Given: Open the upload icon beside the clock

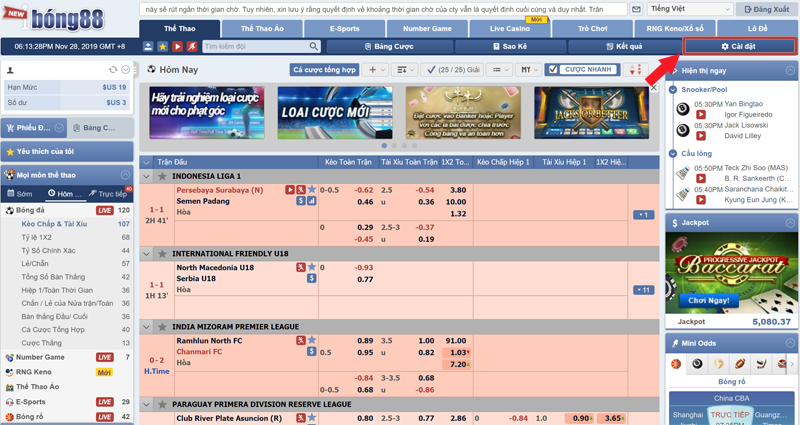Looking at the screenshot, I should tap(148, 46).
